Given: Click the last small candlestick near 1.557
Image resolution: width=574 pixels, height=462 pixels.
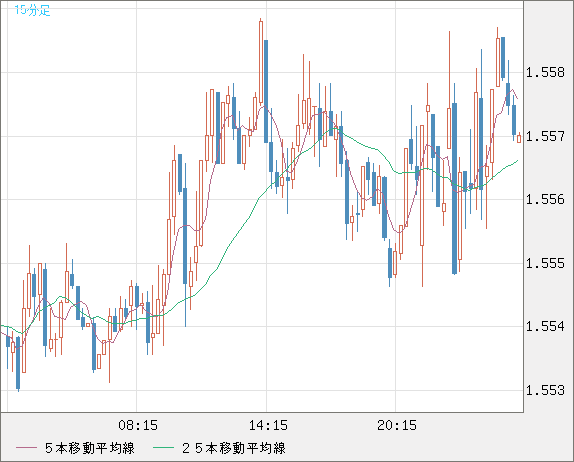Looking at the screenshot, I should point(519,138).
